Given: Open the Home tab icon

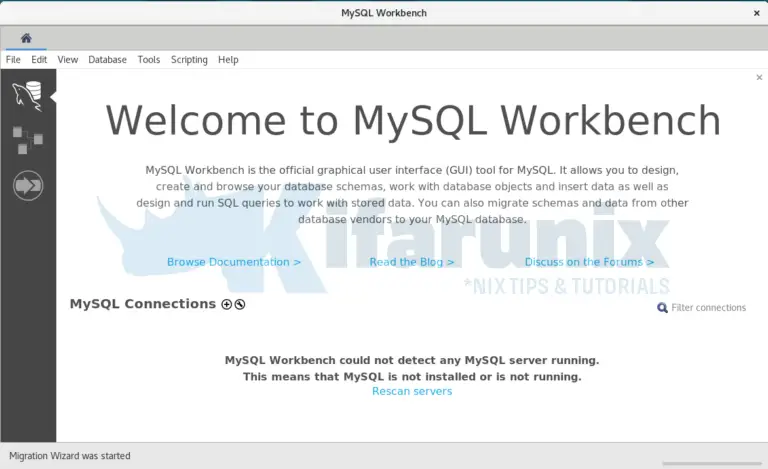Looking at the screenshot, I should pyautogui.click(x=26, y=38).
